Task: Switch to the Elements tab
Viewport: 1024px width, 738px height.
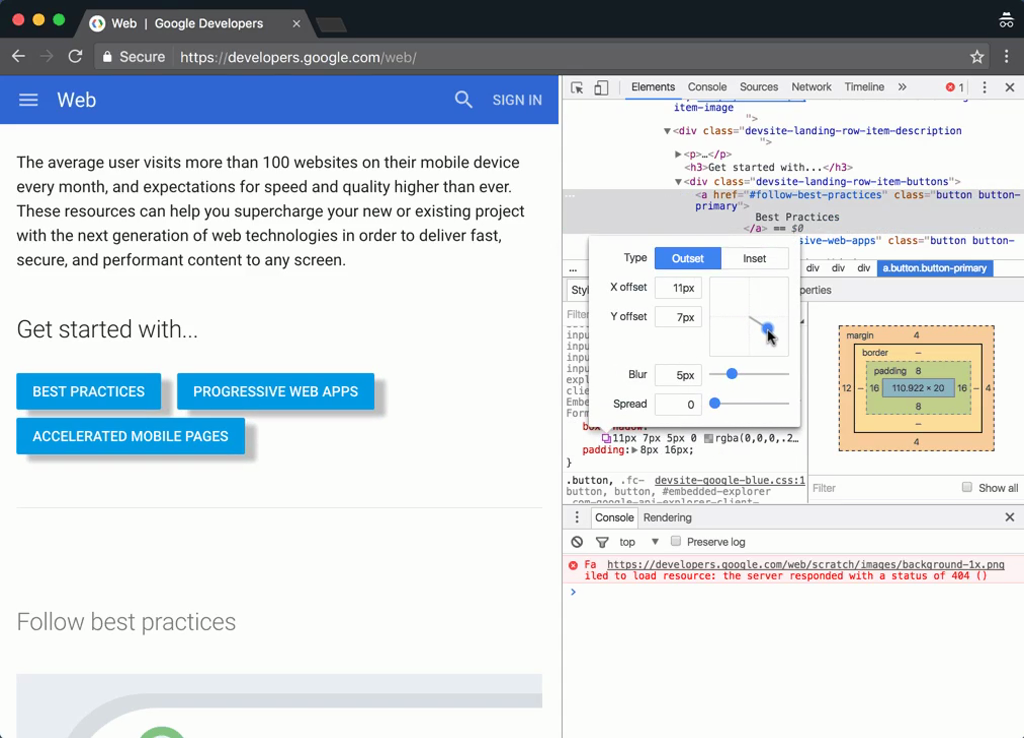Action: pyautogui.click(x=652, y=87)
